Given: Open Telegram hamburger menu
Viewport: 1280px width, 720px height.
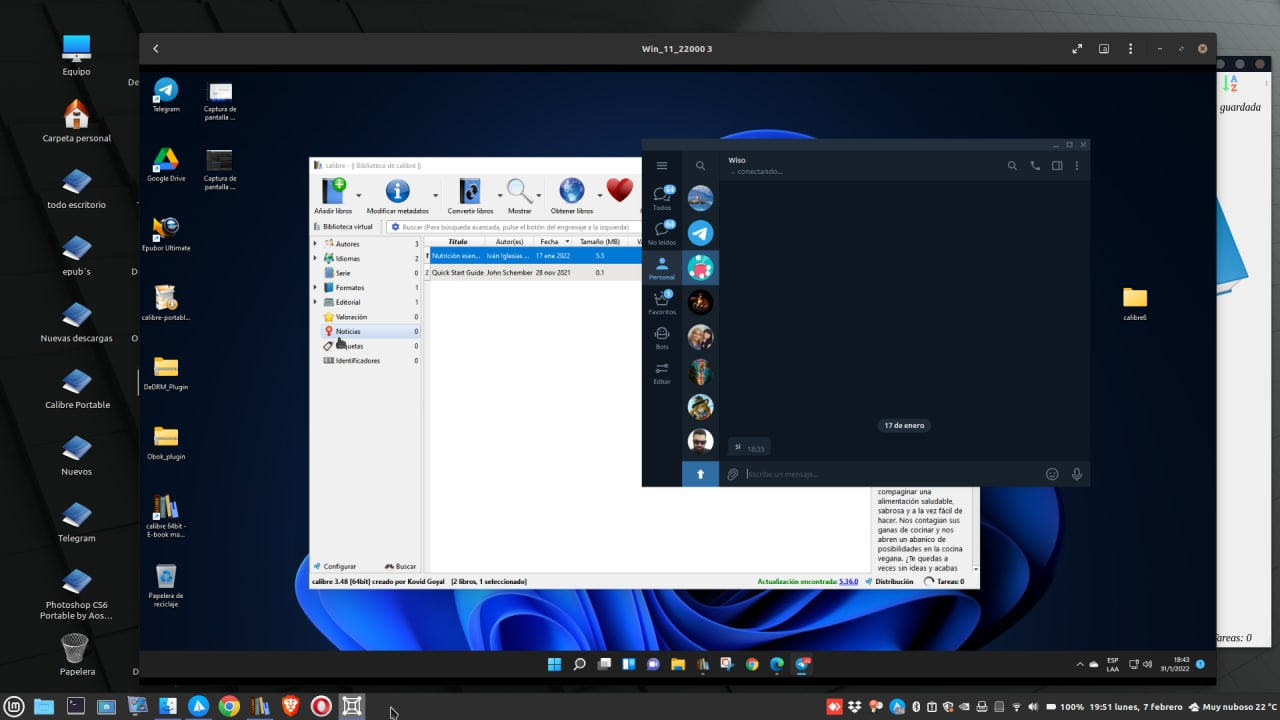Looking at the screenshot, I should 661,166.
